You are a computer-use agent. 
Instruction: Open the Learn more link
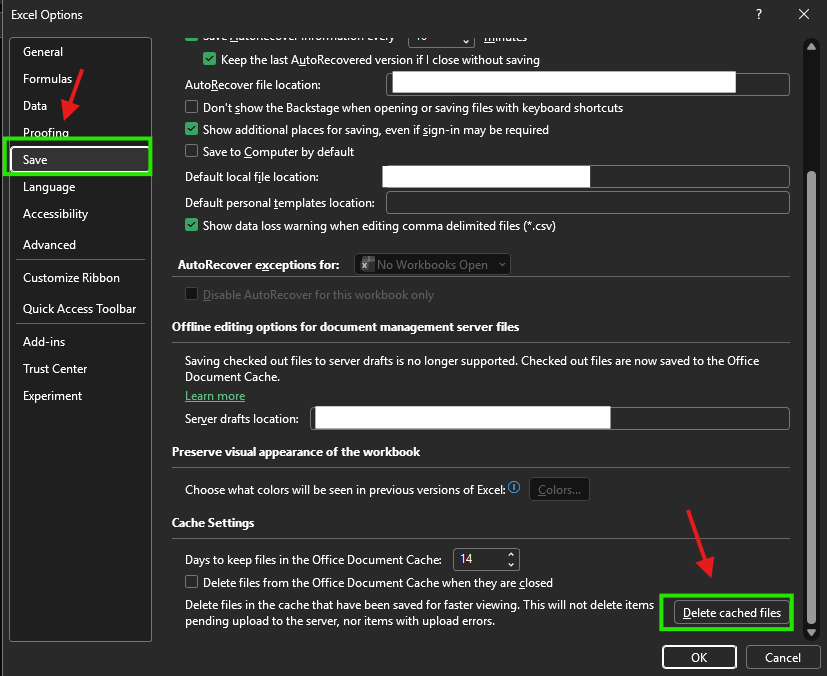tap(215, 396)
